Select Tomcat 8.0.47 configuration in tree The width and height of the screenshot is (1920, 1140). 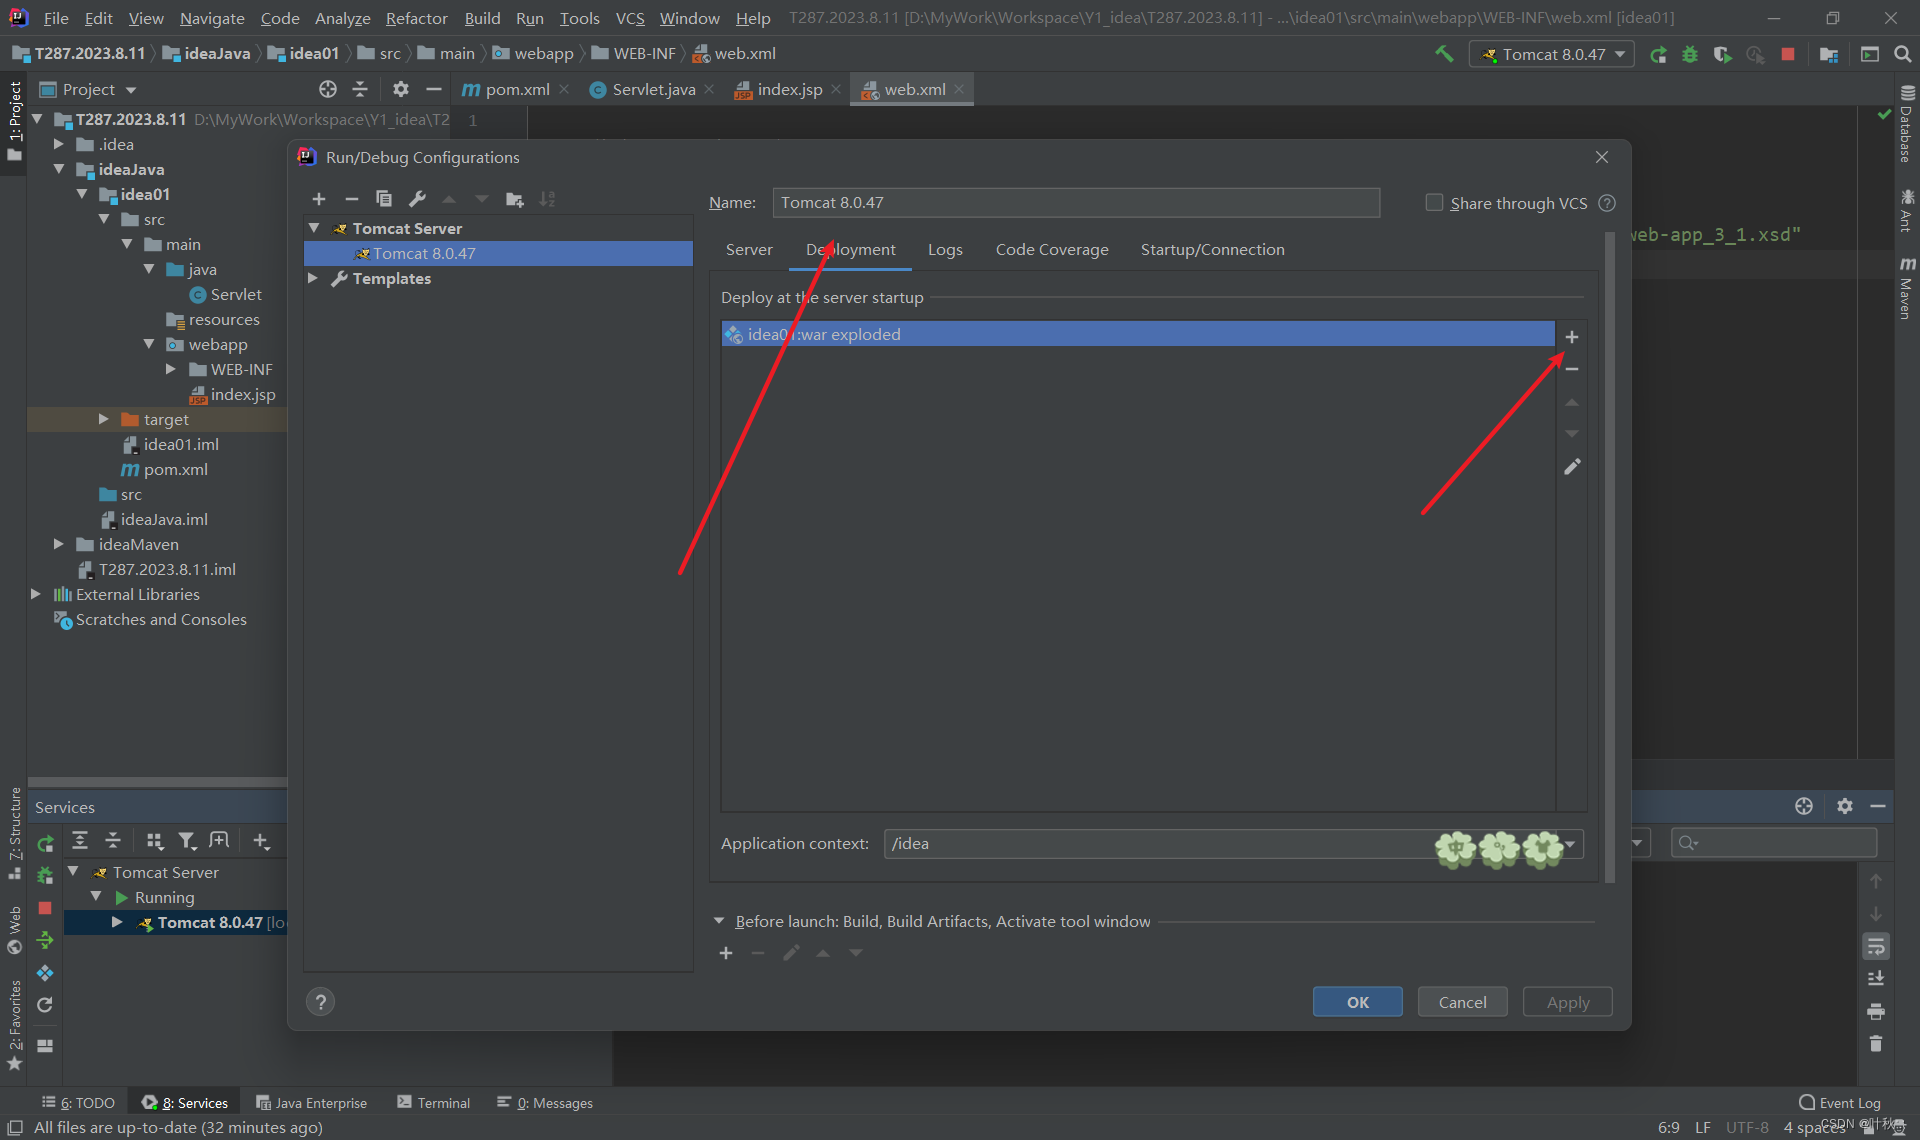pyautogui.click(x=498, y=253)
